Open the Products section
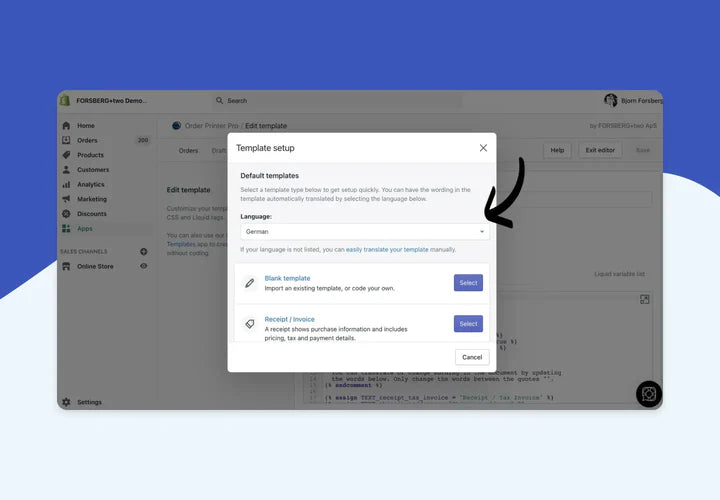The image size is (720, 500). click(90, 155)
